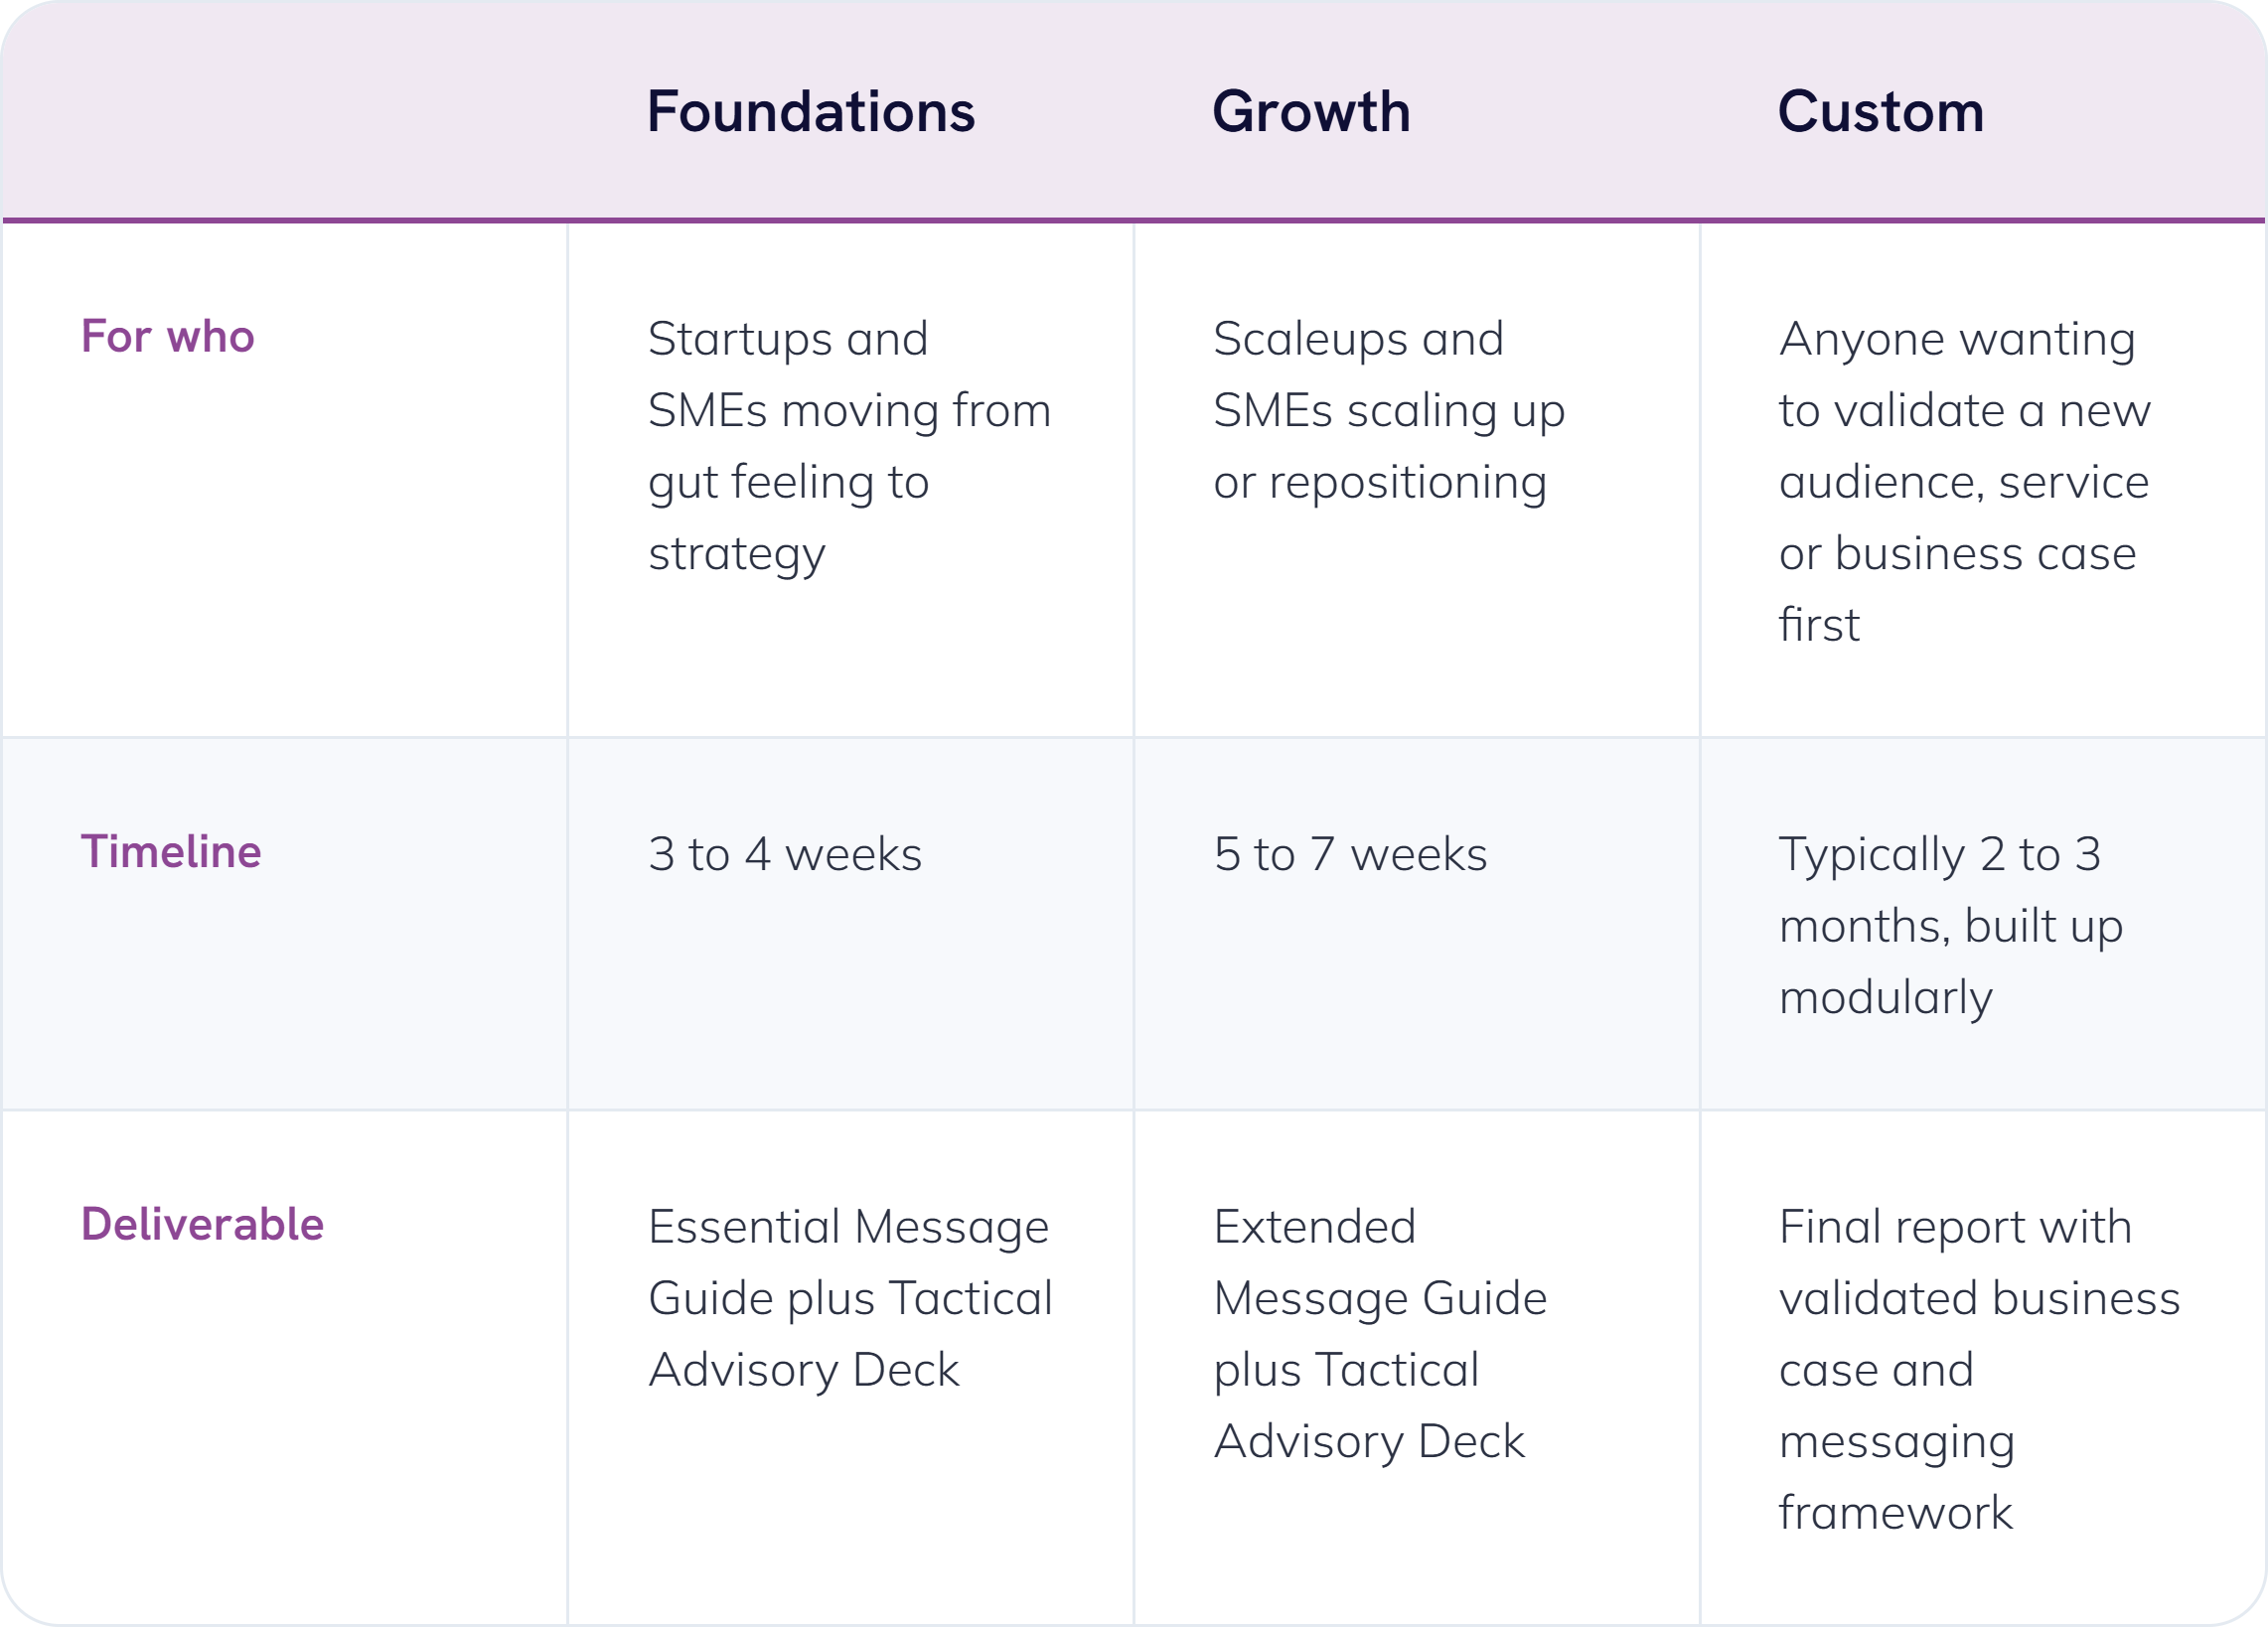
Task: Select the word framework in Custom column
Action: 1895,1513
